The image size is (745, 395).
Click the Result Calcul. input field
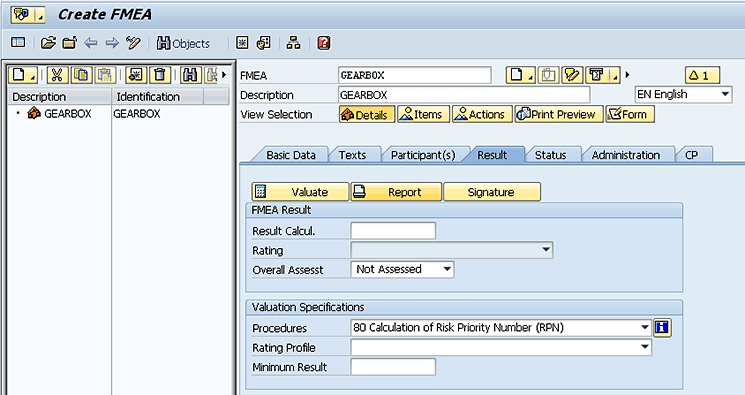click(x=393, y=231)
